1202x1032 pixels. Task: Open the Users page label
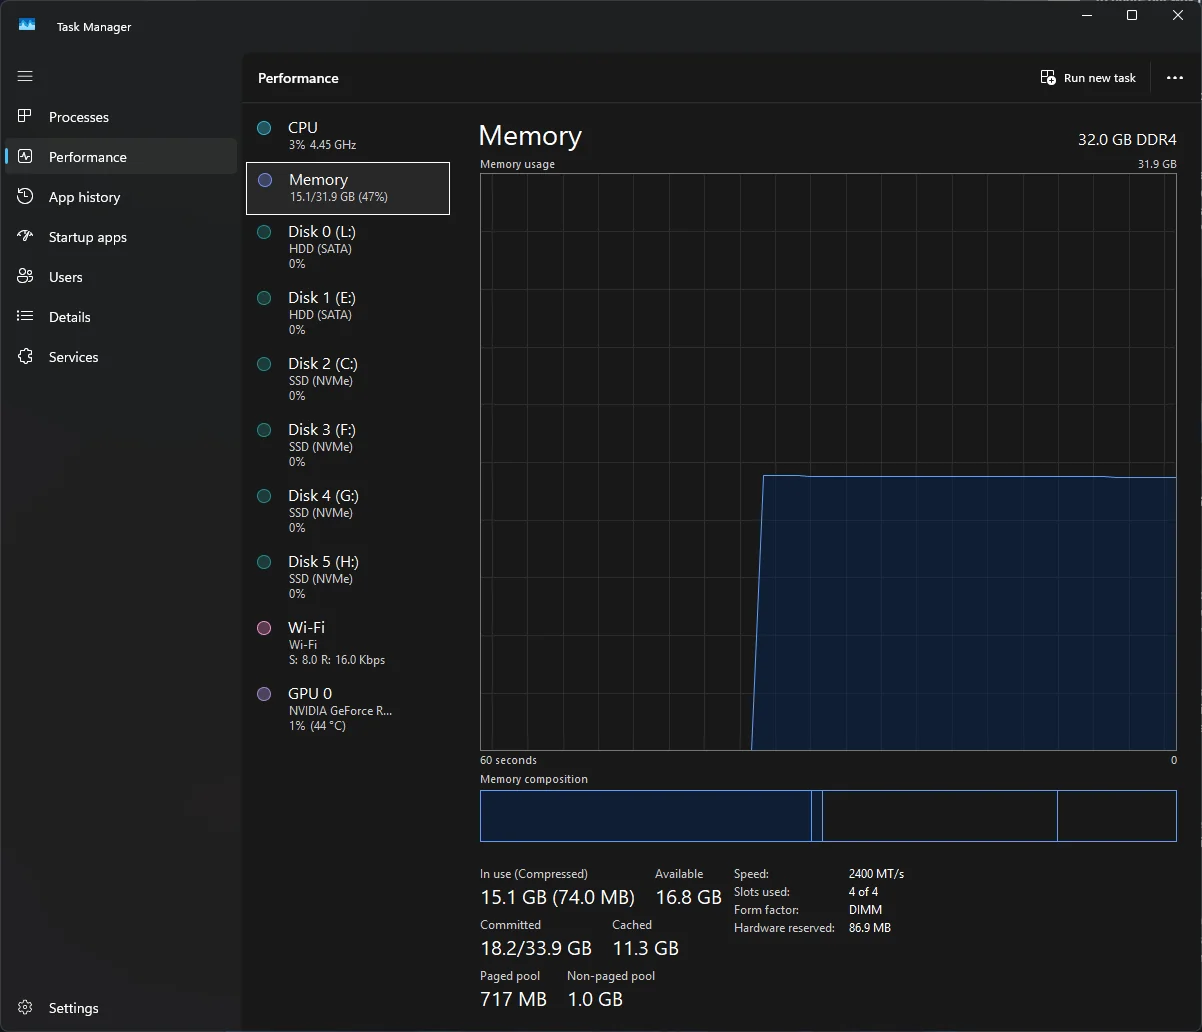coord(66,277)
